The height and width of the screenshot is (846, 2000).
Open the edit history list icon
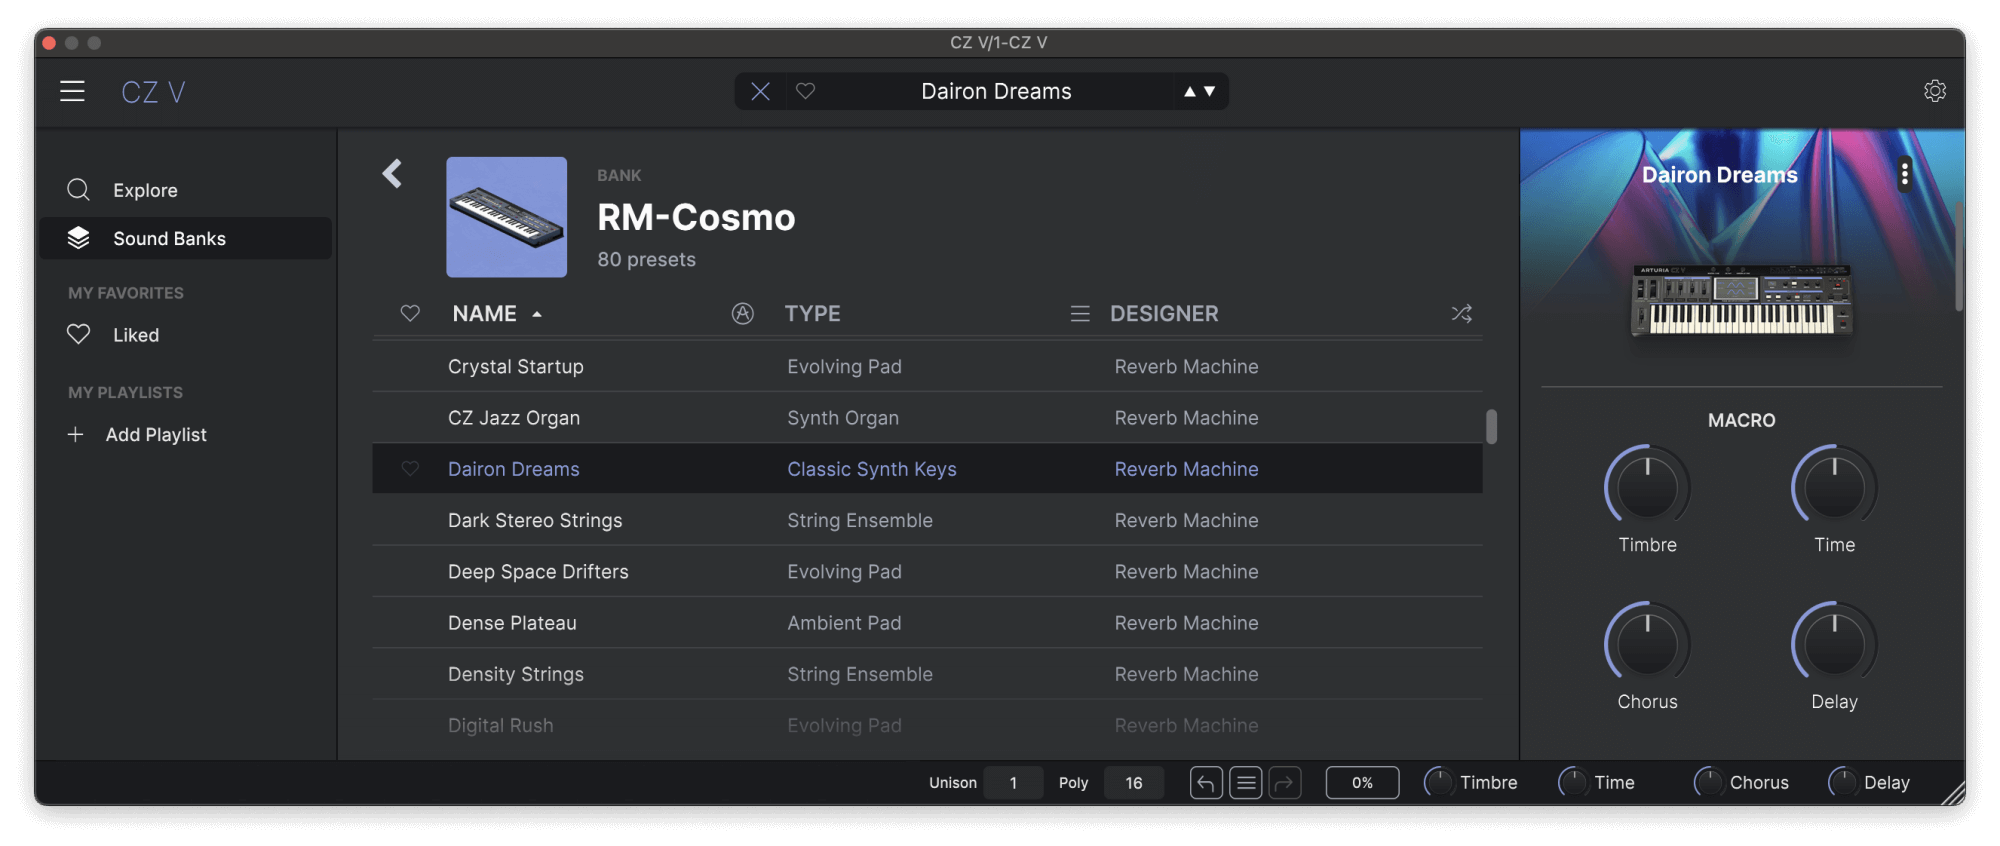tap(1245, 783)
